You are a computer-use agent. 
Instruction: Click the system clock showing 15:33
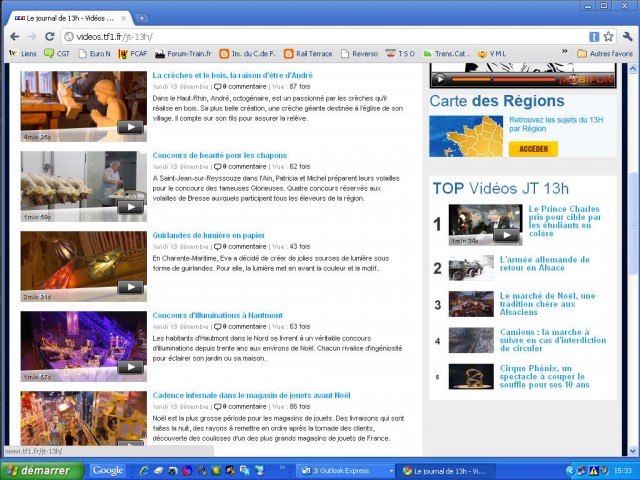coord(622,471)
